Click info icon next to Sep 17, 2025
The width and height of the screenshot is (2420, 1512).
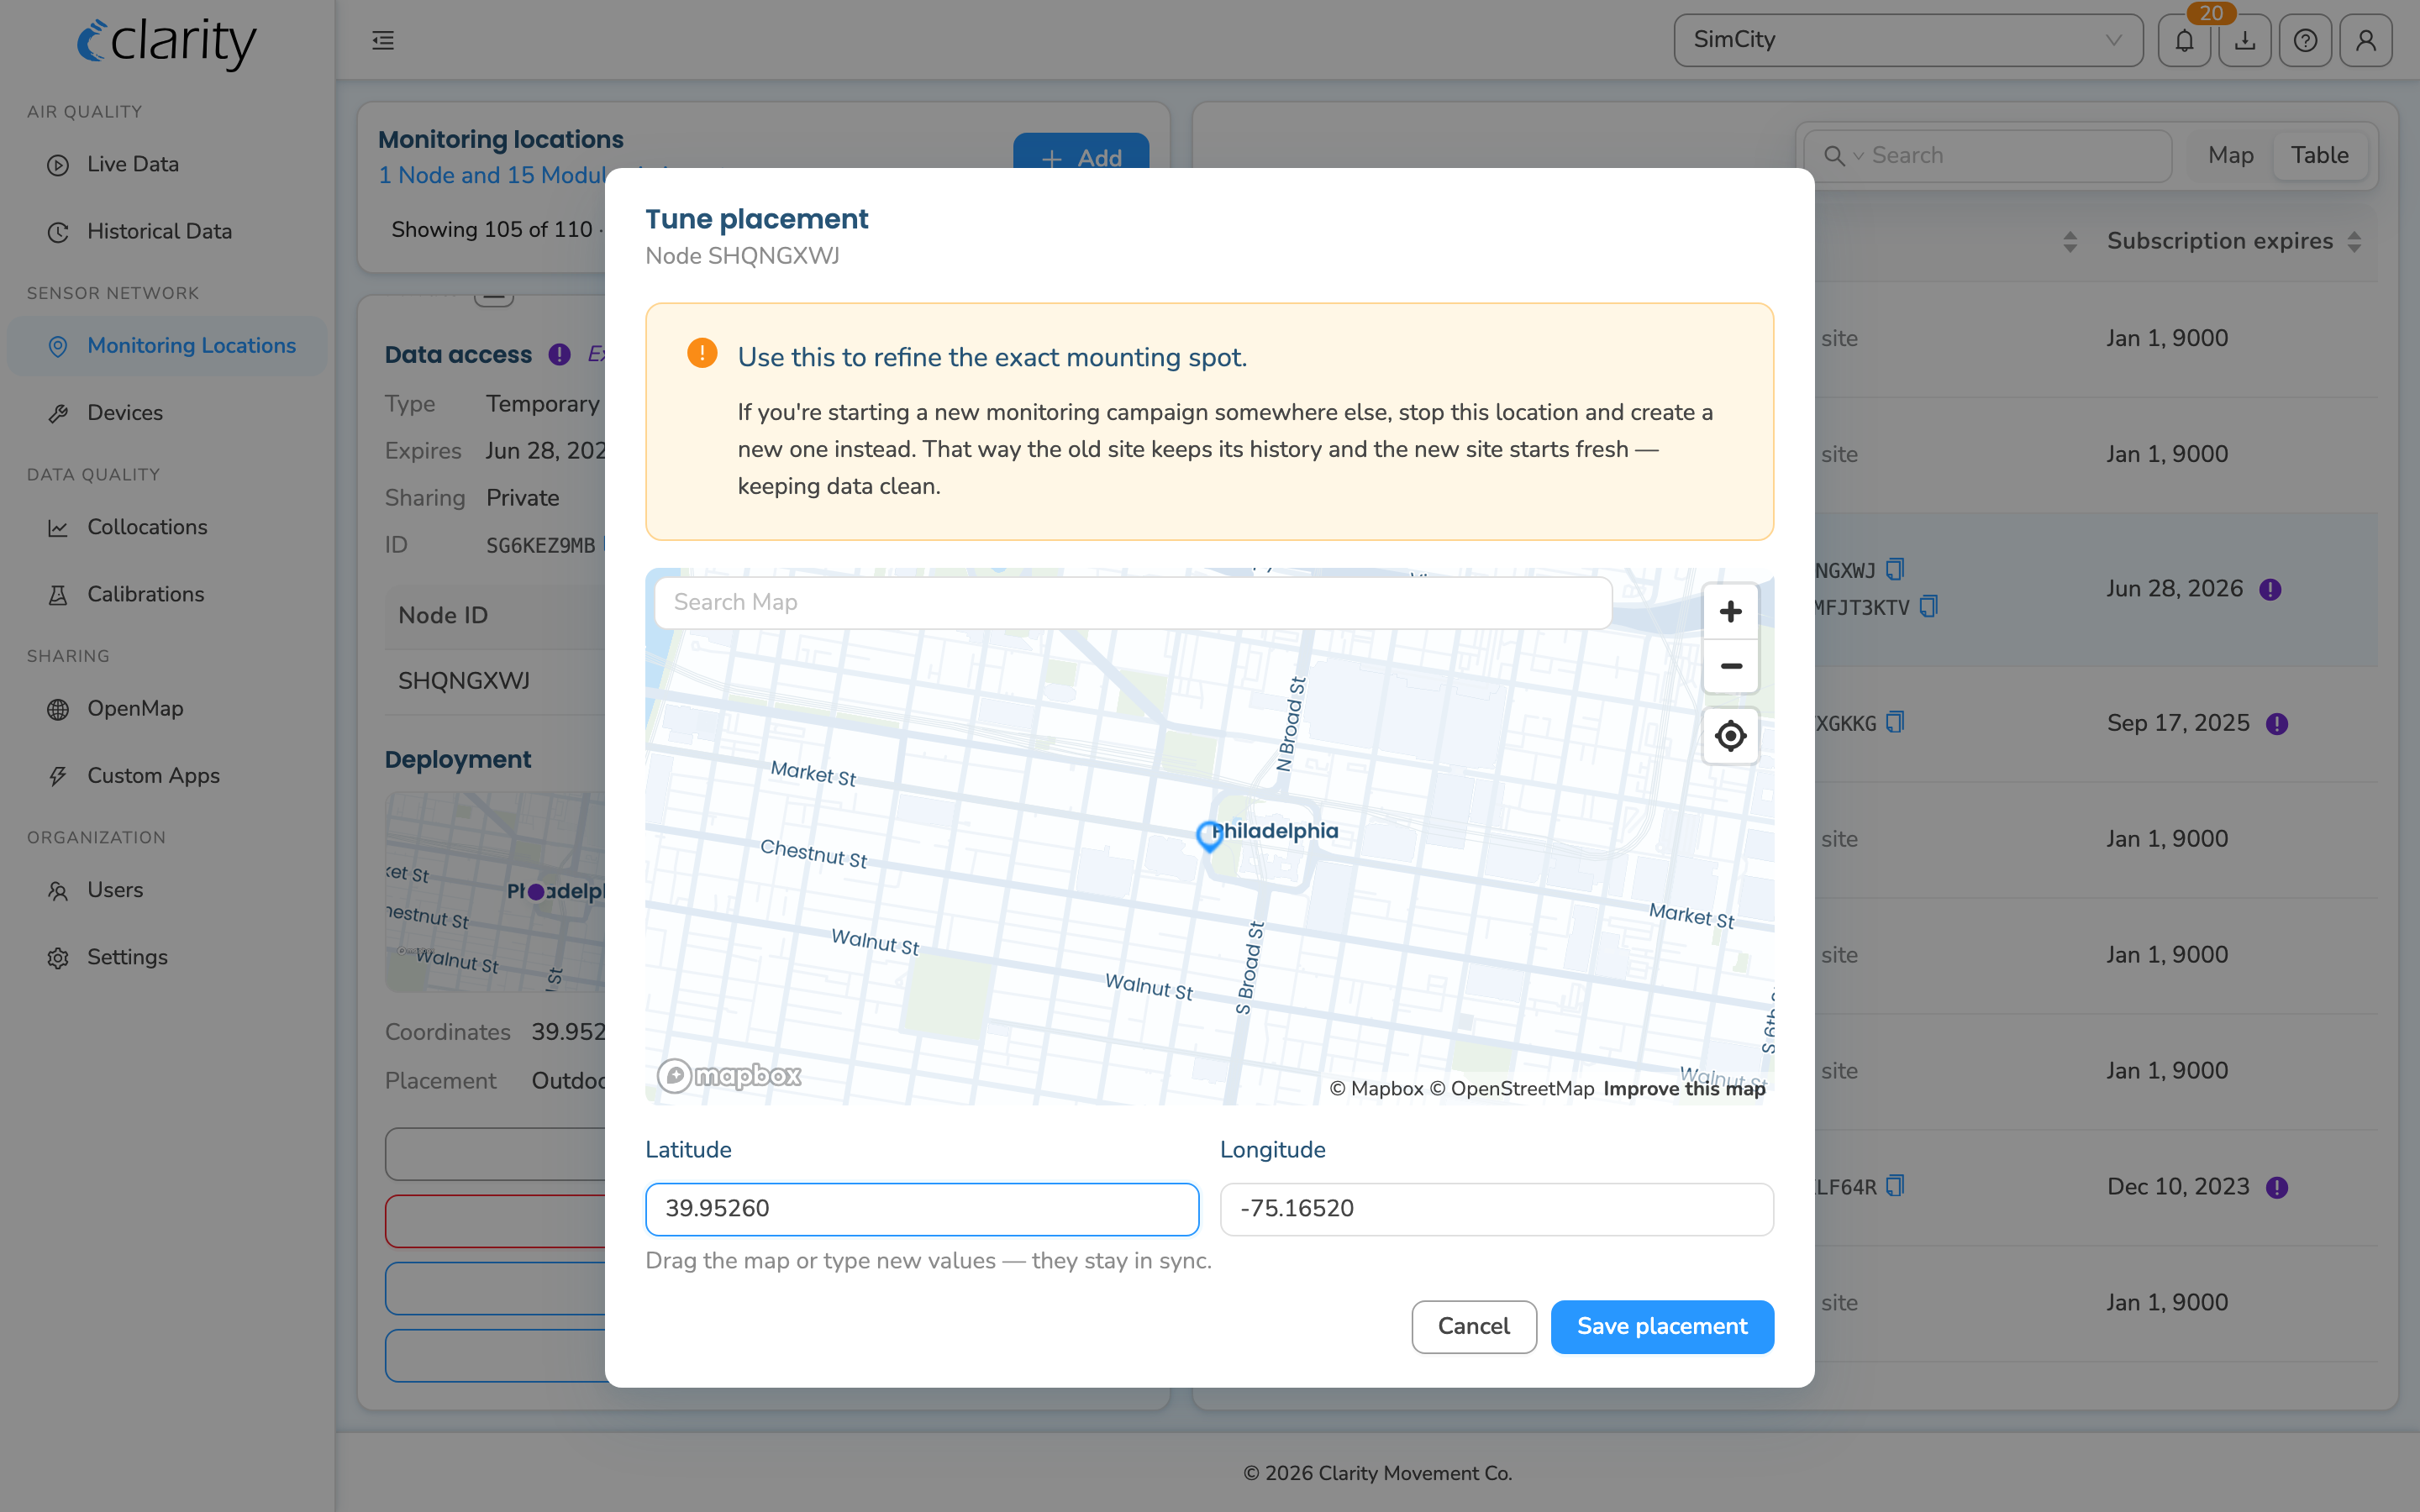[2277, 724]
